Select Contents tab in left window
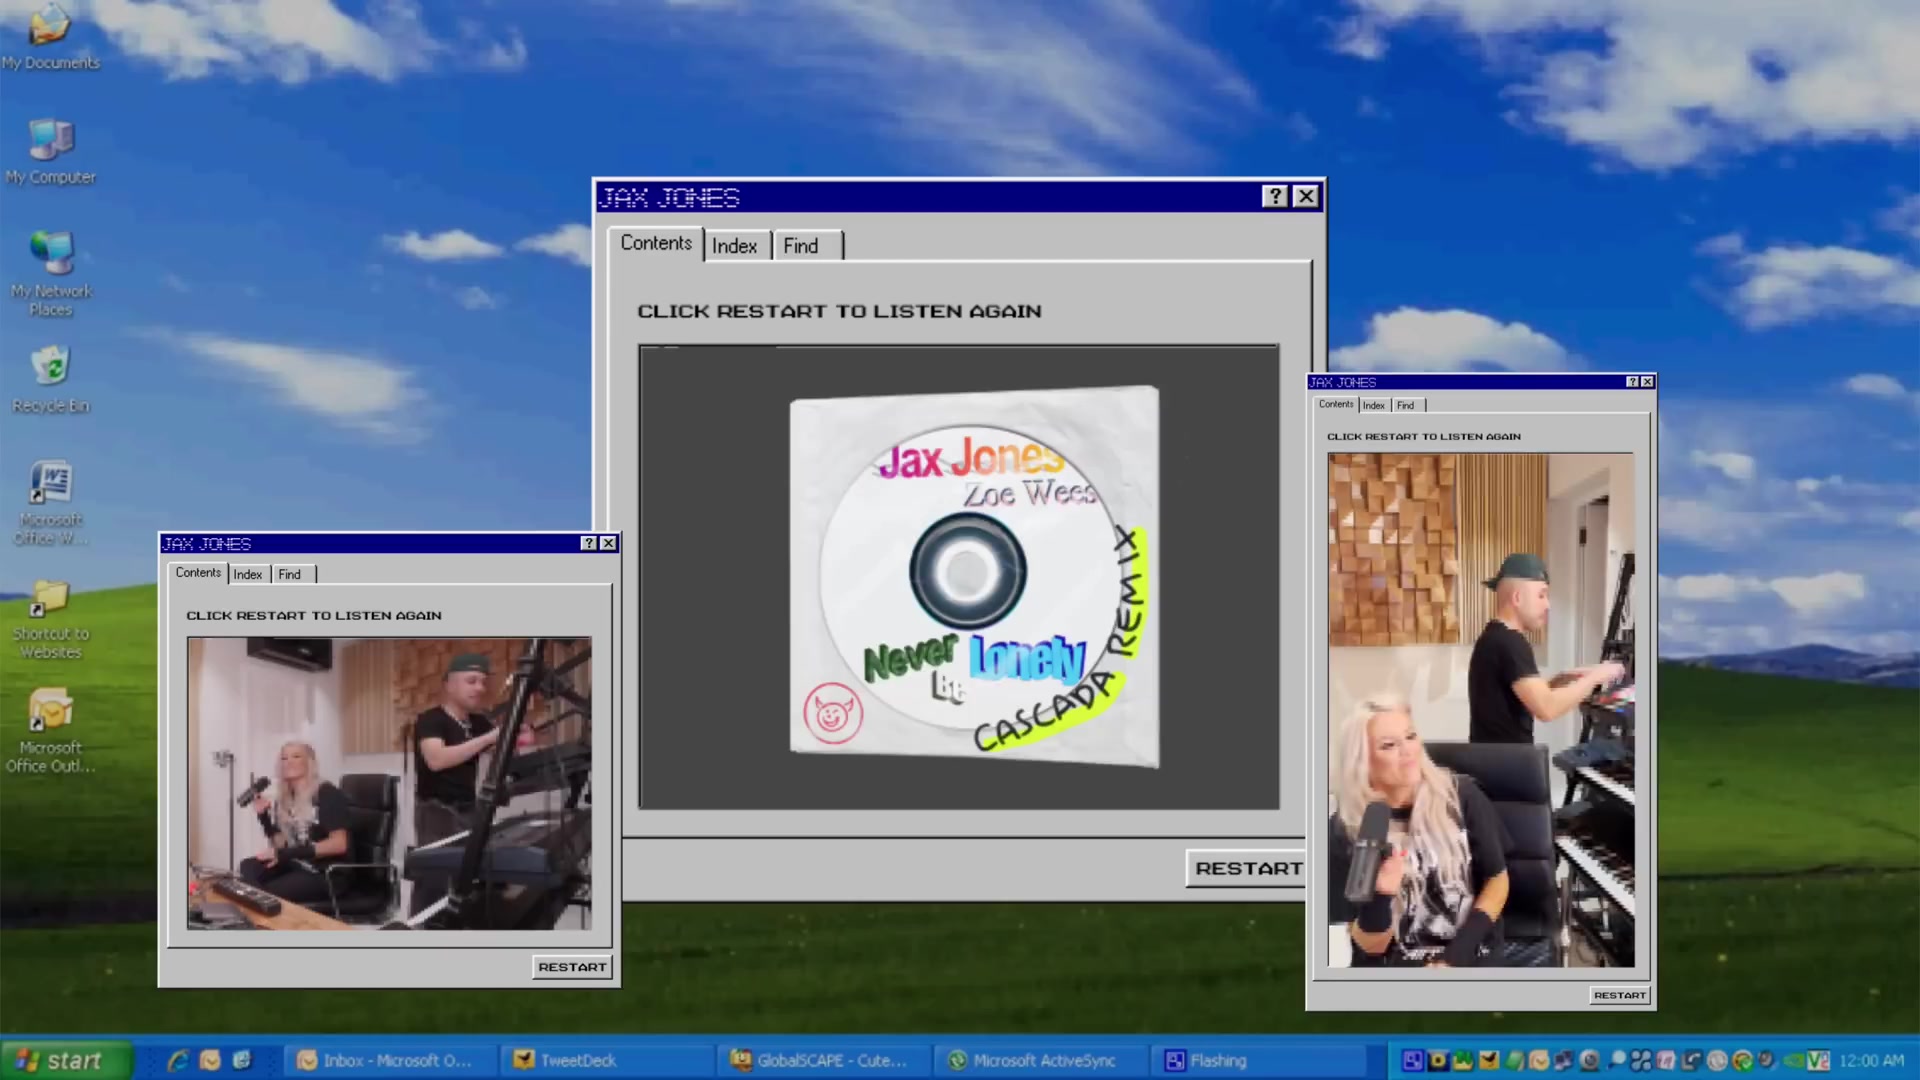1920x1080 pixels. [198, 572]
